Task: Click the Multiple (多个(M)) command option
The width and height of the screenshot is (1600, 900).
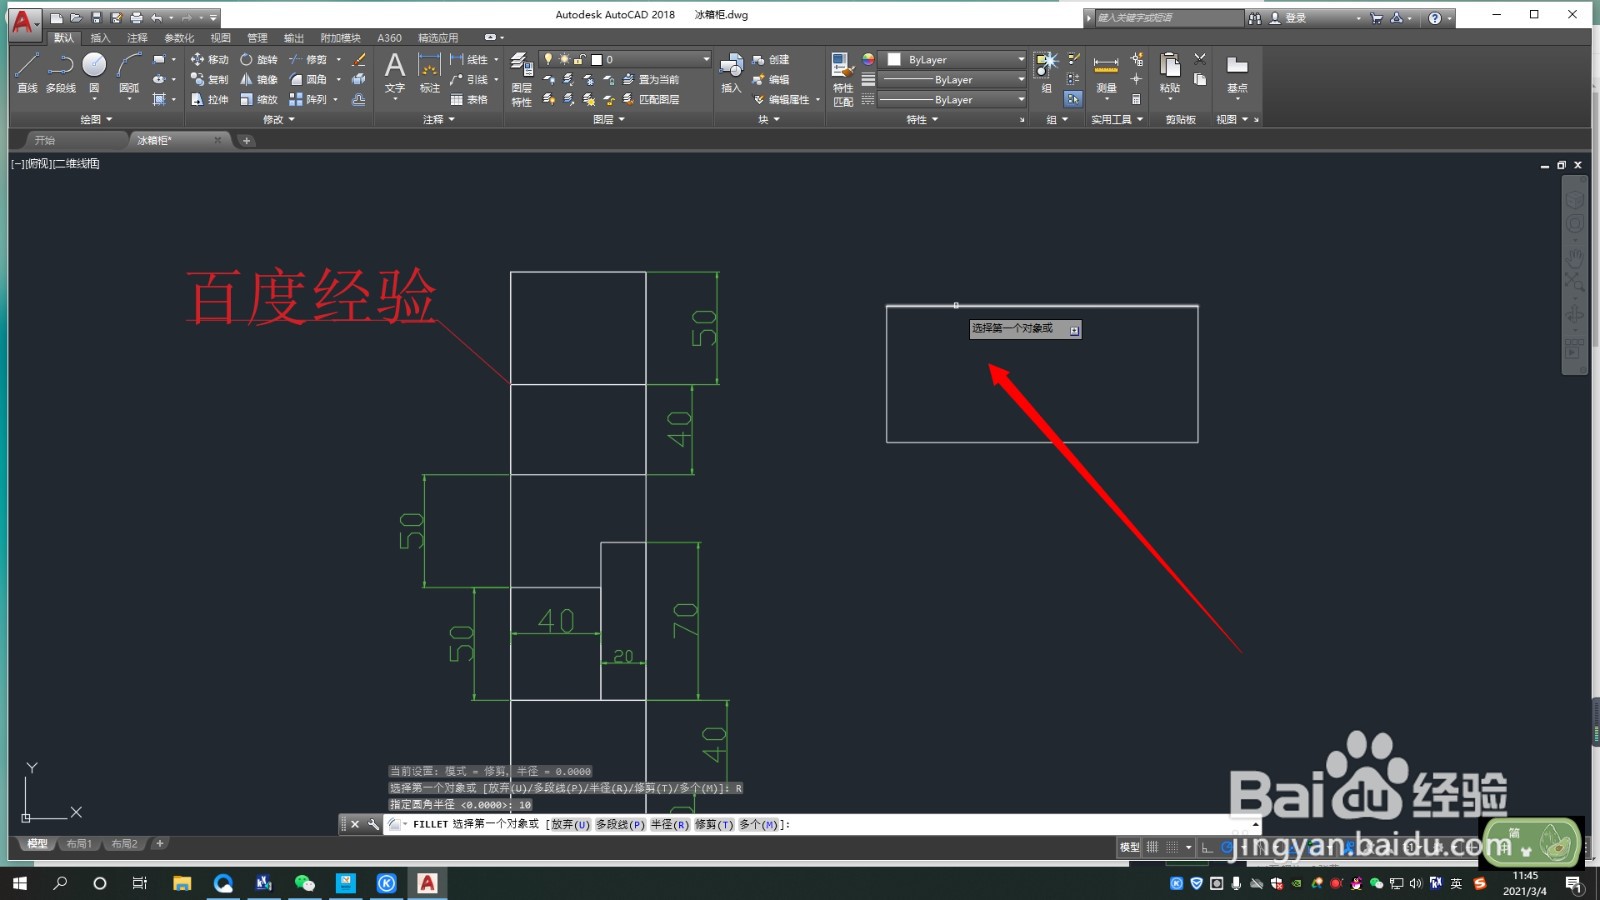Action: (x=758, y=825)
